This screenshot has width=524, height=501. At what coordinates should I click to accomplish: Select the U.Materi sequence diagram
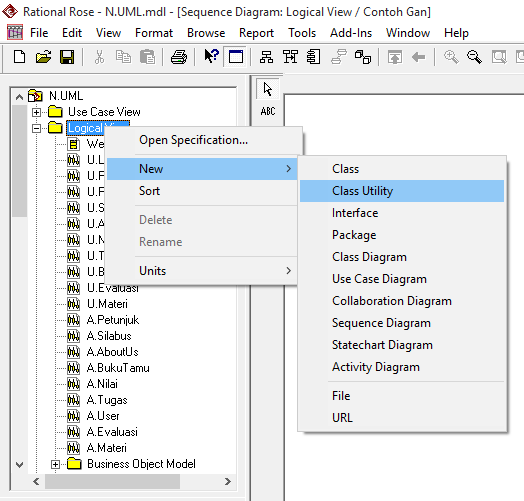tap(107, 304)
